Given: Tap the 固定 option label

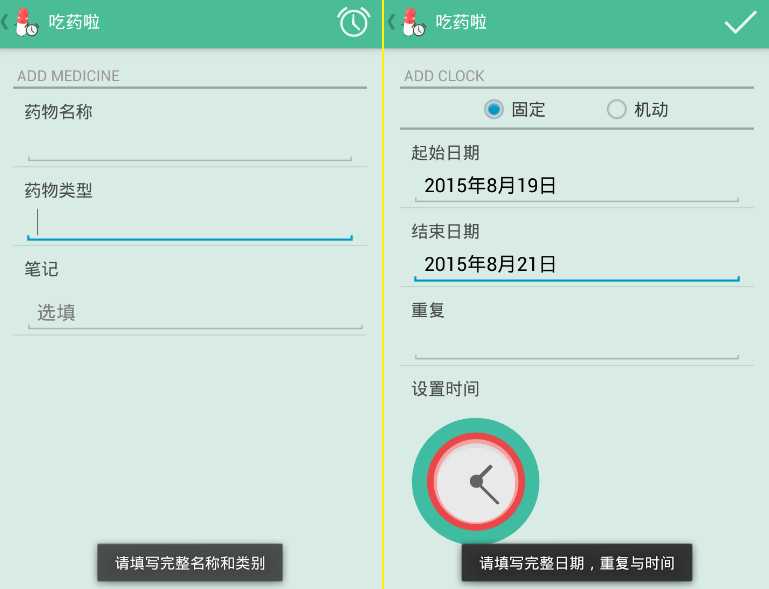Looking at the screenshot, I should coord(528,109).
